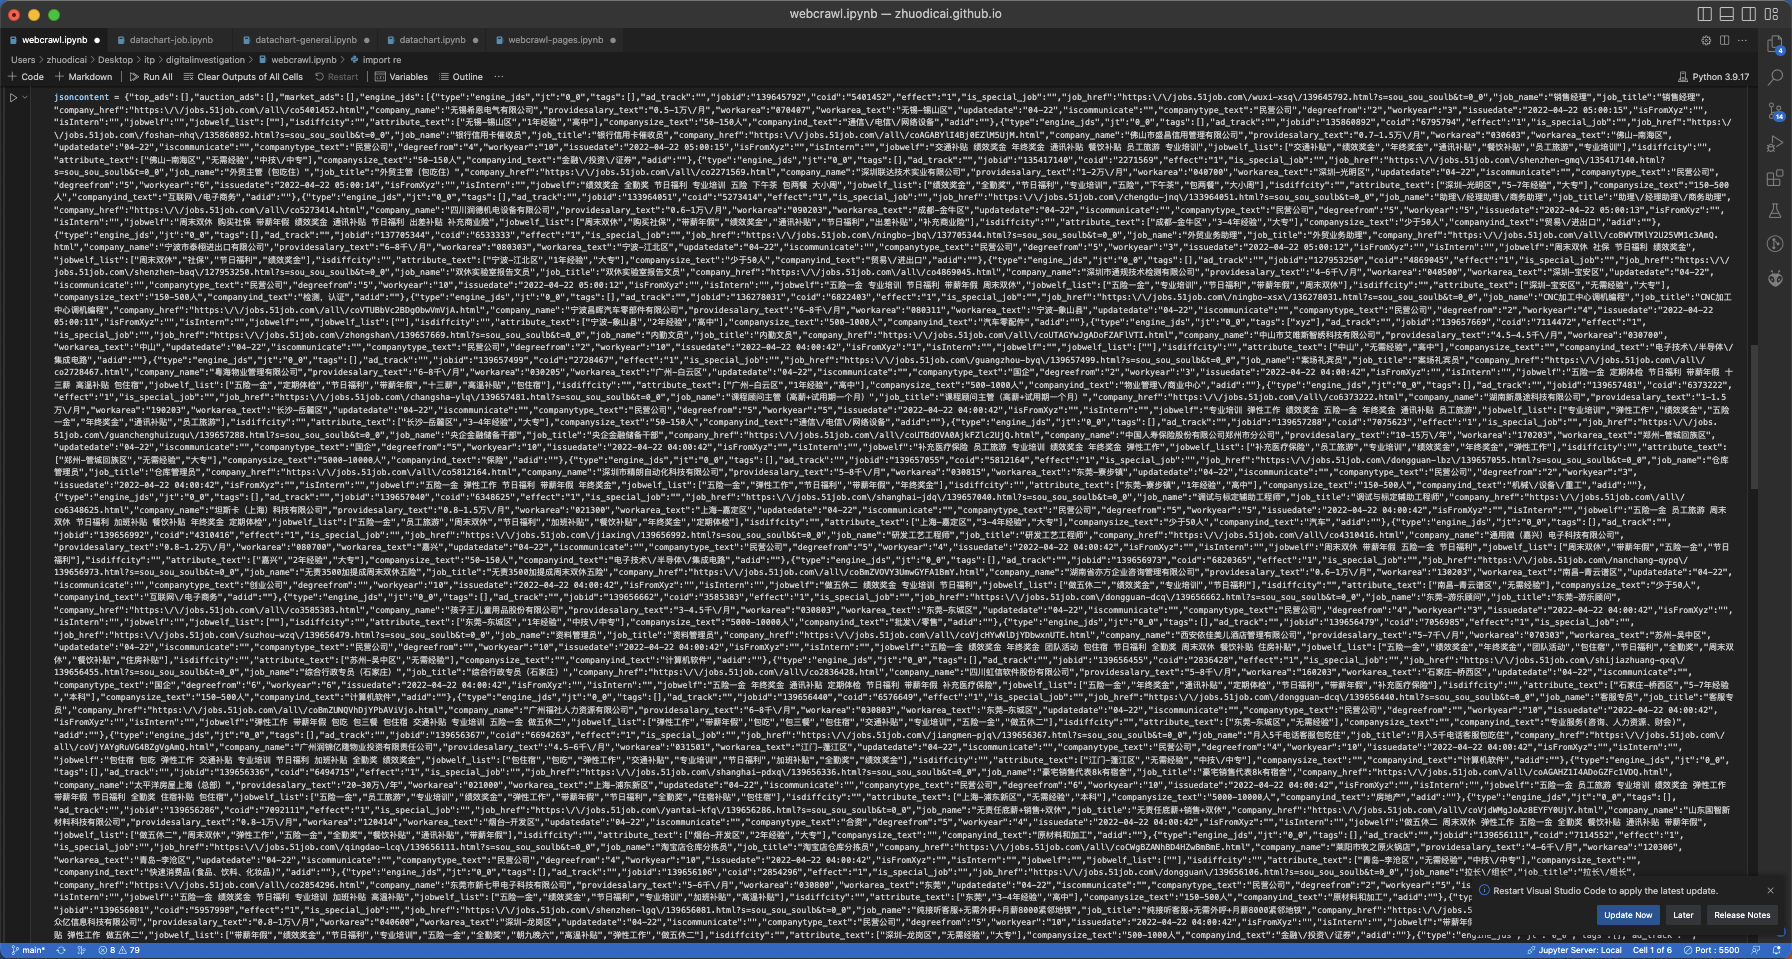Toggle the secondary side bar layout button
Image resolution: width=1792 pixels, height=959 pixels.
(1749, 14)
